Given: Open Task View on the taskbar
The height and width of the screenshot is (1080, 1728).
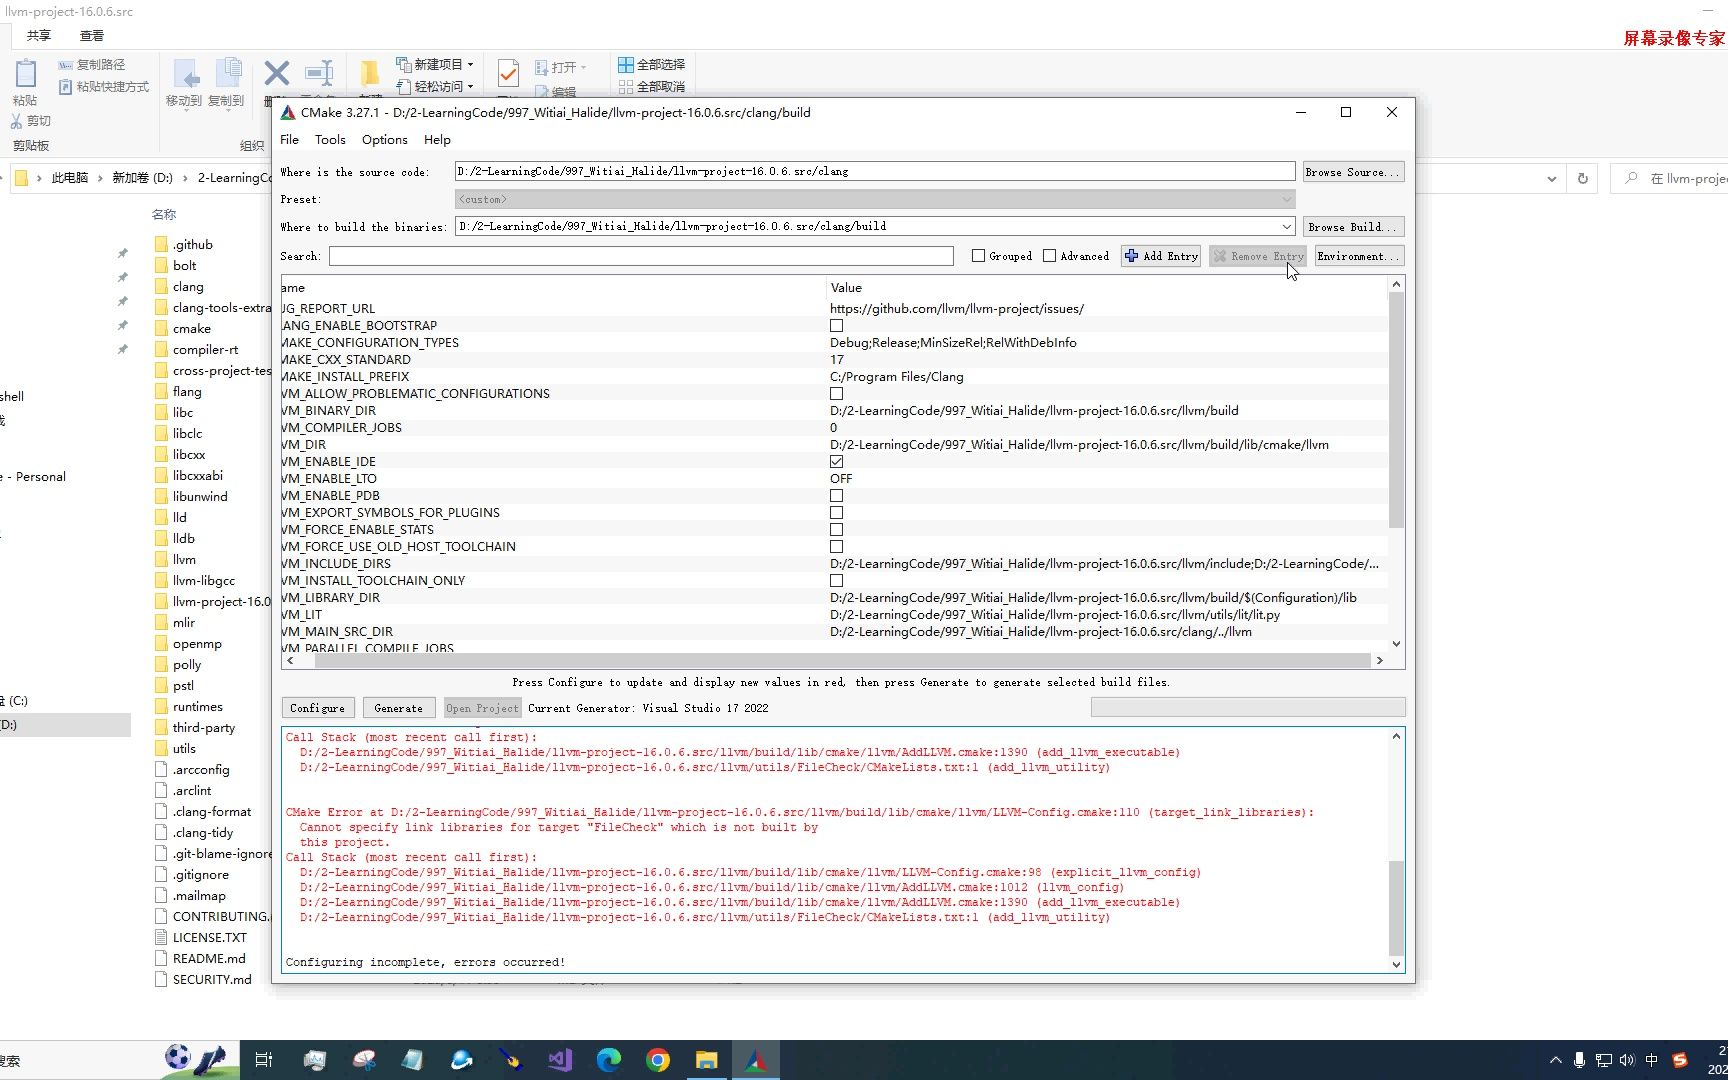Looking at the screenshot, I should [264, 1060].
